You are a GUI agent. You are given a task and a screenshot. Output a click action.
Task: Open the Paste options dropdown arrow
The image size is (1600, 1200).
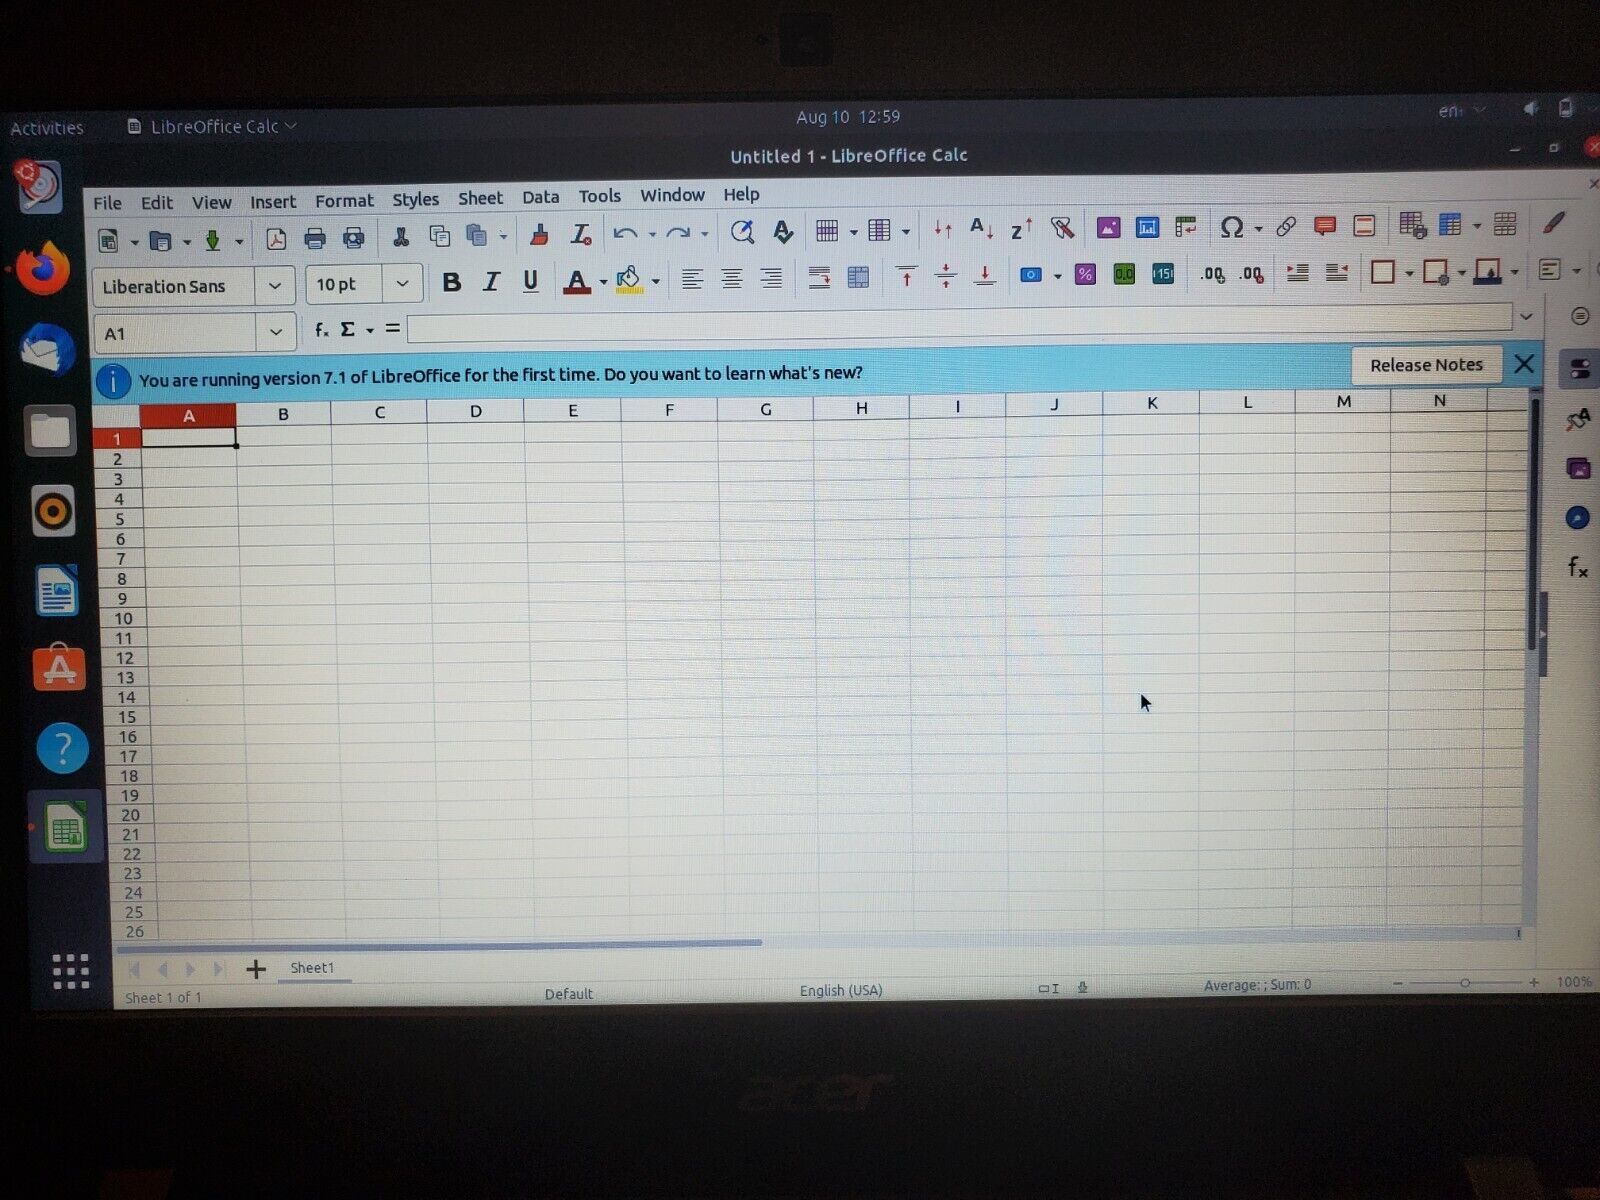[x=503, y=237]
